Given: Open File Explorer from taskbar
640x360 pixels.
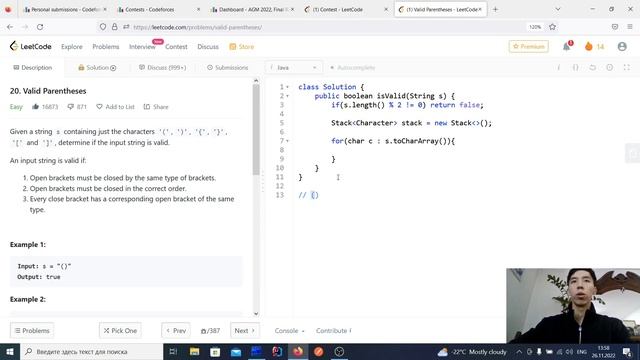Looking at the screenshot, I should coord(194,351).
